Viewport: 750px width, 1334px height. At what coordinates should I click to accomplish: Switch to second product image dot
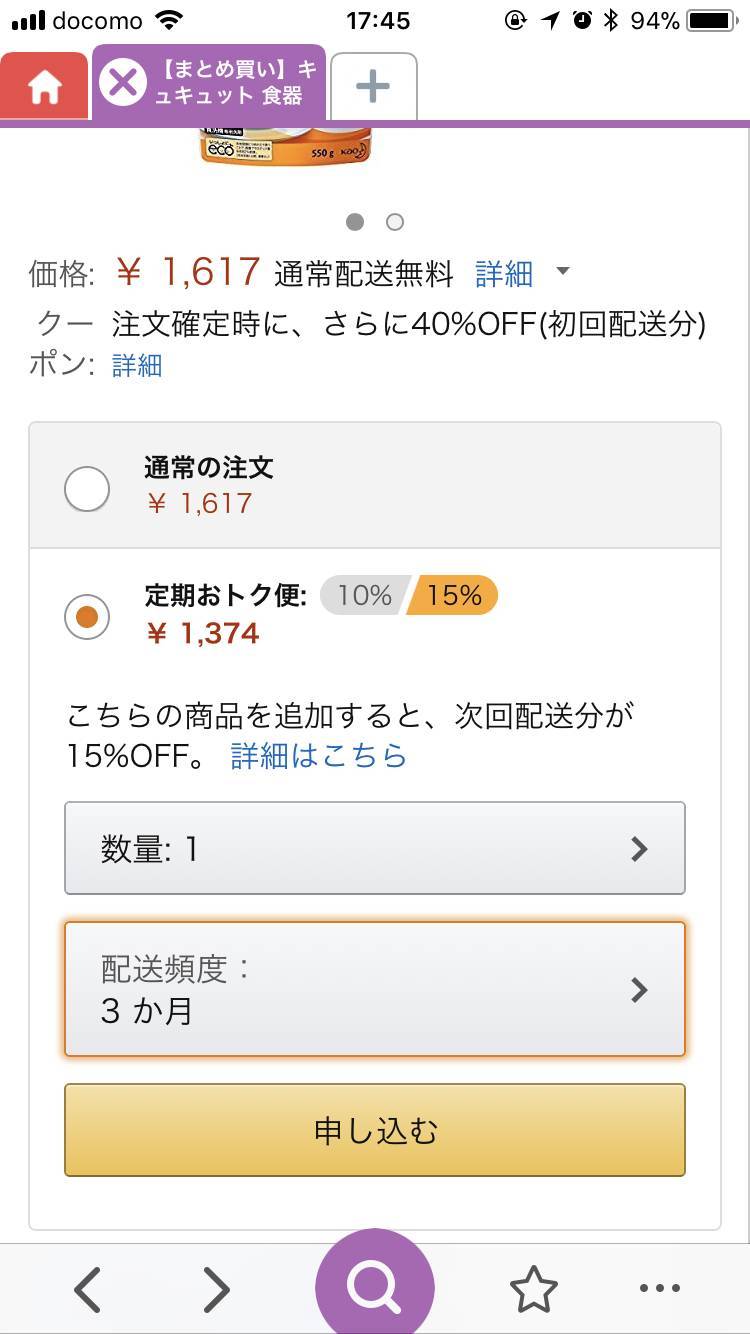point(395,222)
